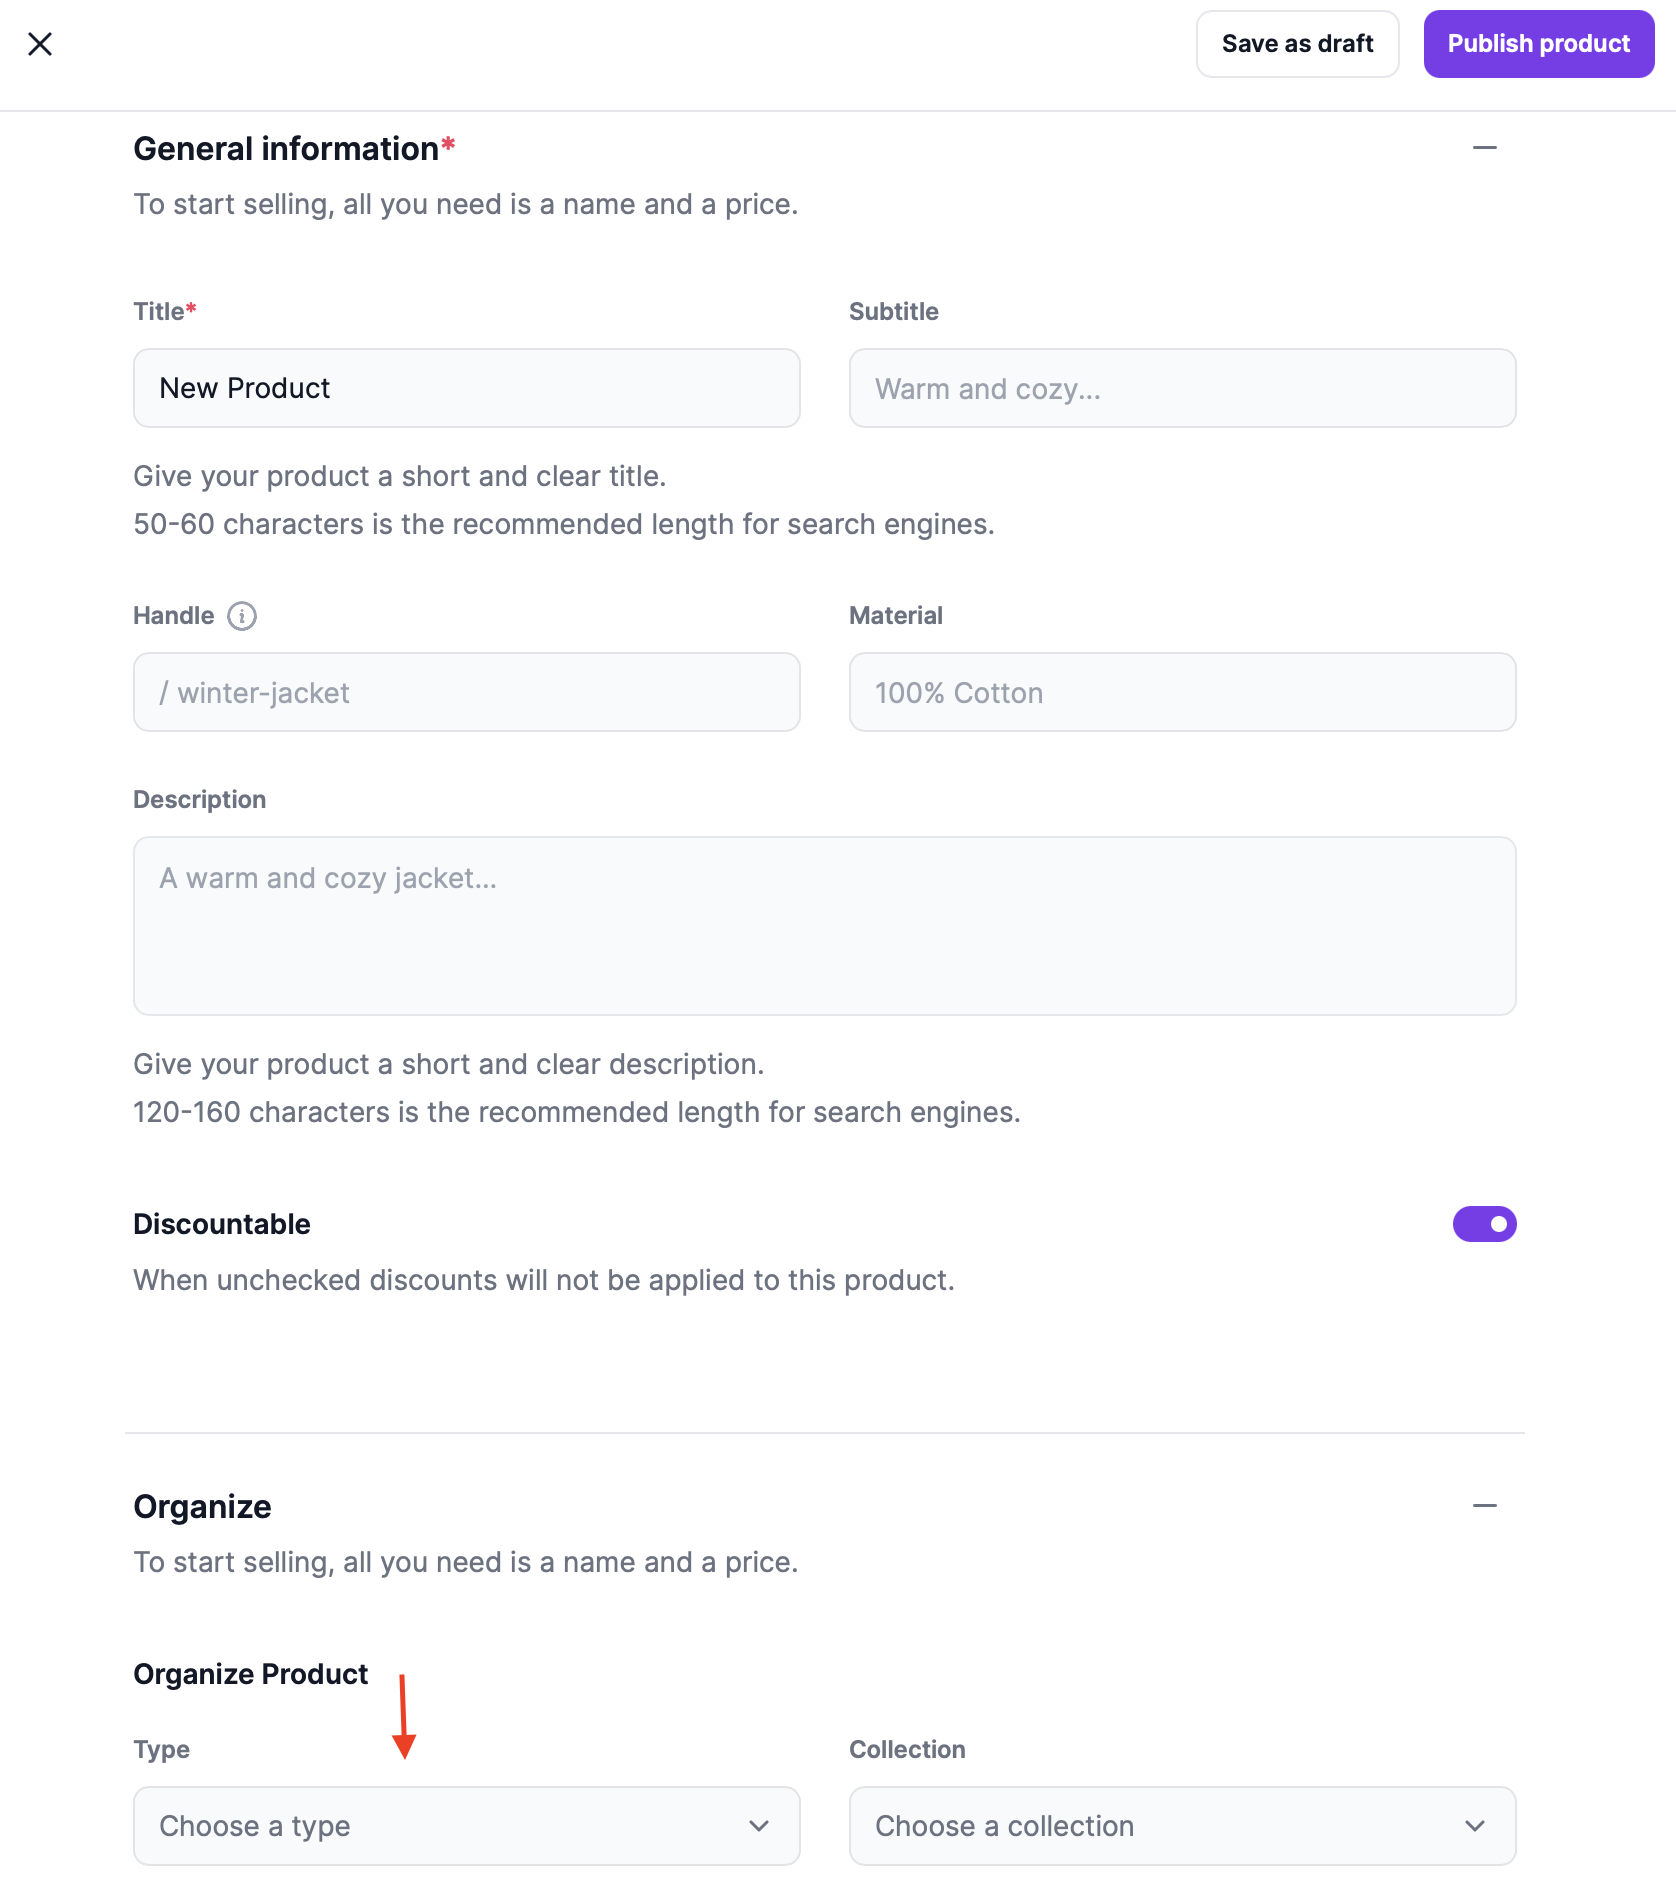Click the General information heading
The height and width of the screenshot is (1896, 1676).
[x=286, y=149]
